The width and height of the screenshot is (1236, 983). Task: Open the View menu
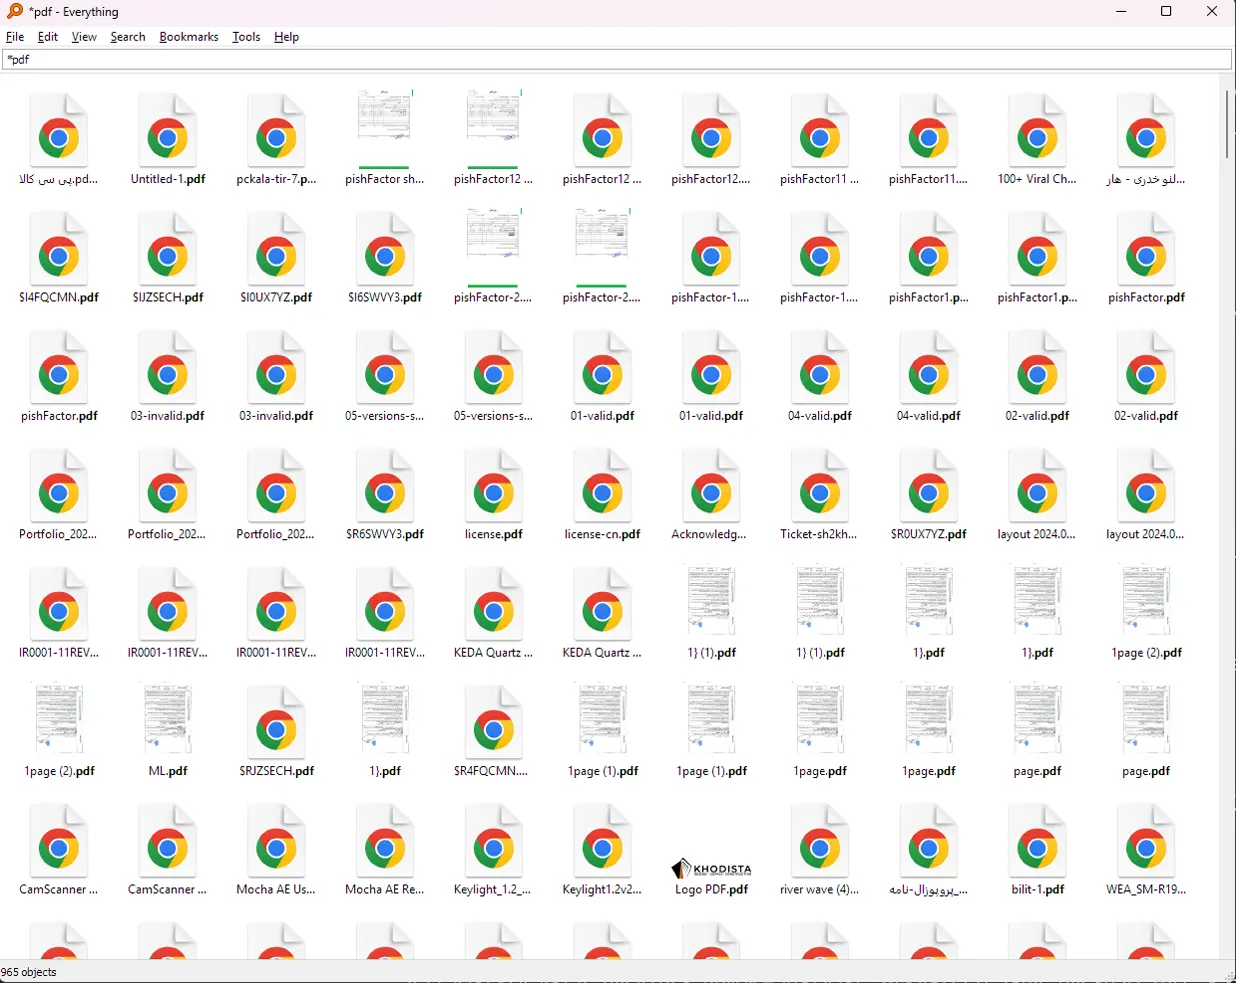[84, 37]
